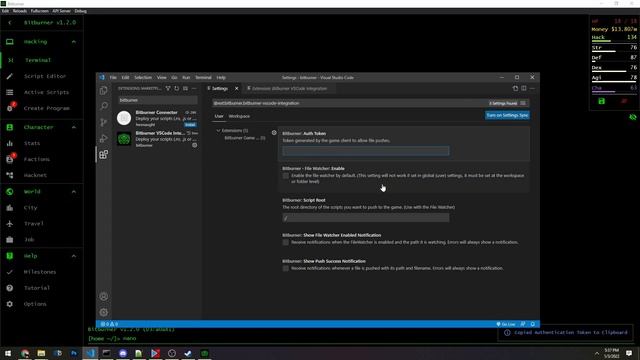The height and width of the screenshot is (360, 640).
Task: Filter extensions with the funnel icon
Action: point(168,88)
